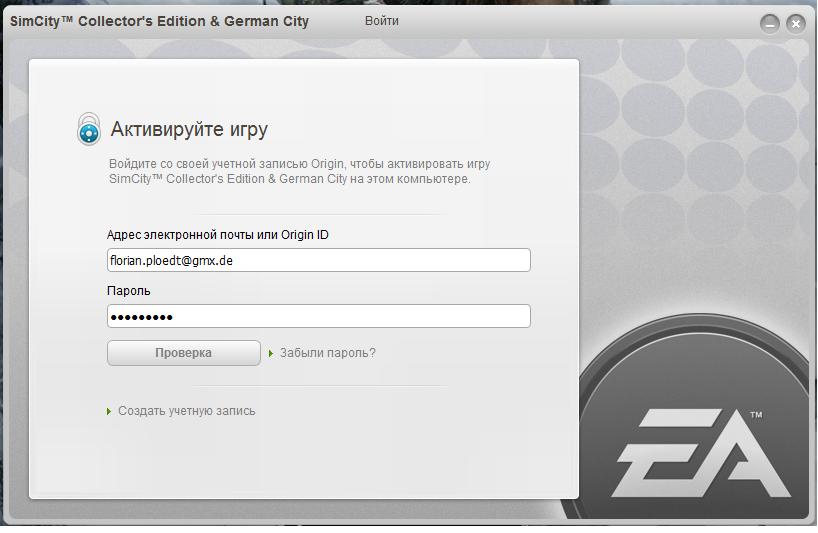818x533 pixels.
Task: Click the Пароль label
Action: click(128, 291)
